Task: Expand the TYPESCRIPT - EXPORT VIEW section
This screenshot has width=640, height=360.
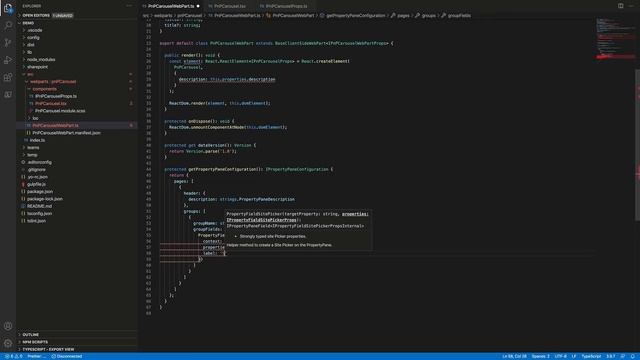Action: [48, 349]
